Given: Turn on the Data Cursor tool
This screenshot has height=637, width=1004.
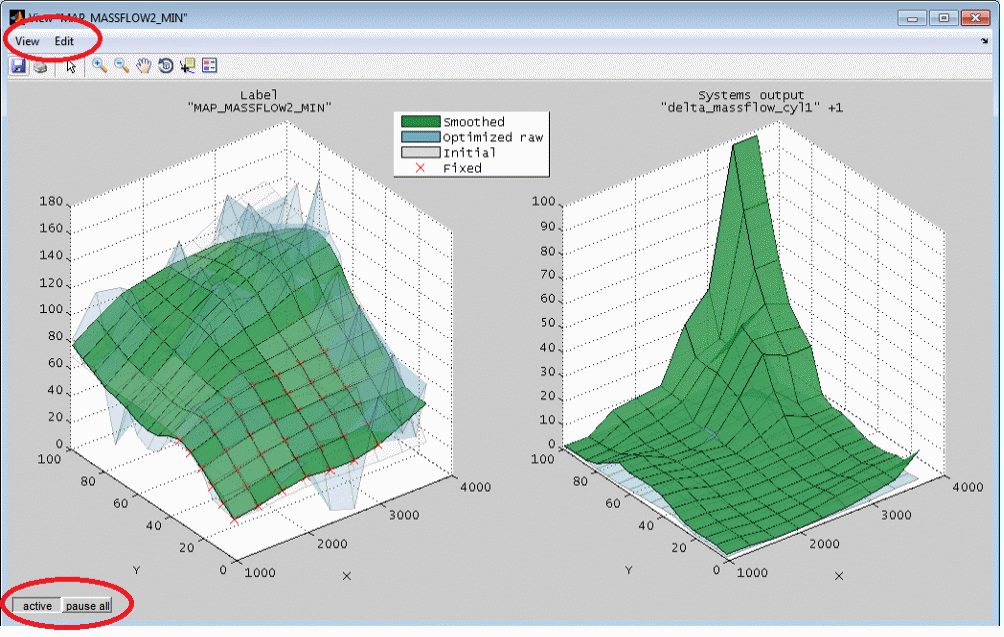Looking at the screenshot, I should pyautogui.click(x=187, y=65).
